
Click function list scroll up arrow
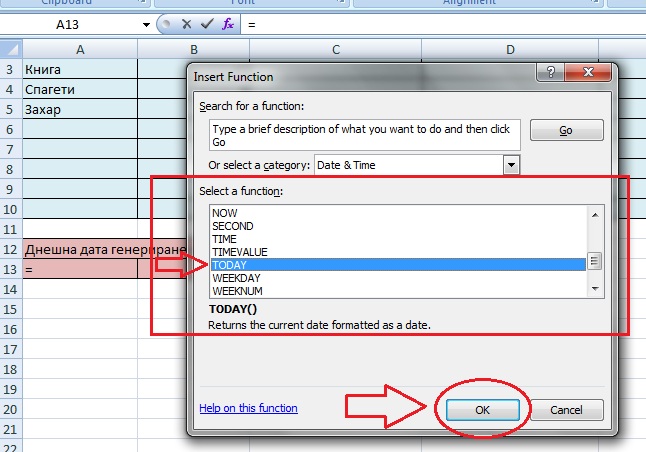click(595, 215)
